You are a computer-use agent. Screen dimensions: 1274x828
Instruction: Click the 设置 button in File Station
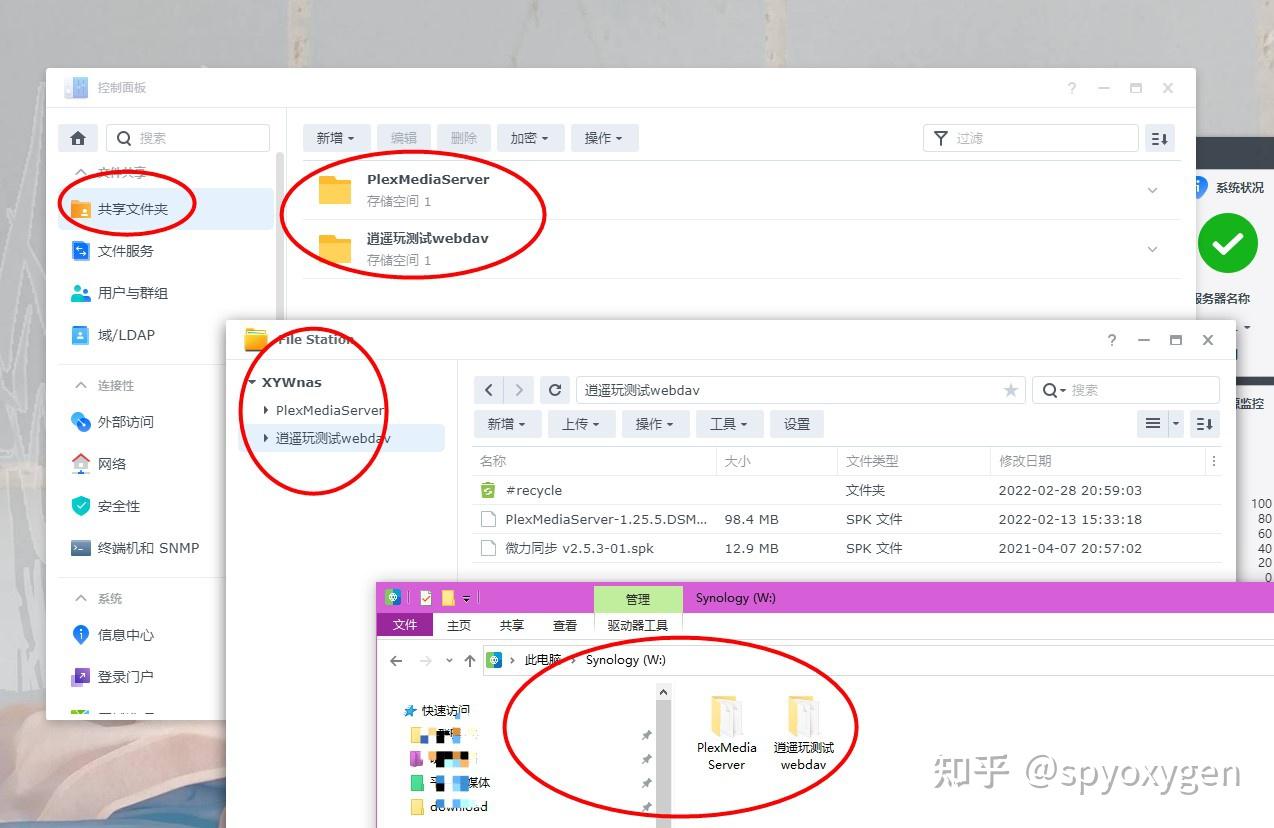click(x=796, y=424)
